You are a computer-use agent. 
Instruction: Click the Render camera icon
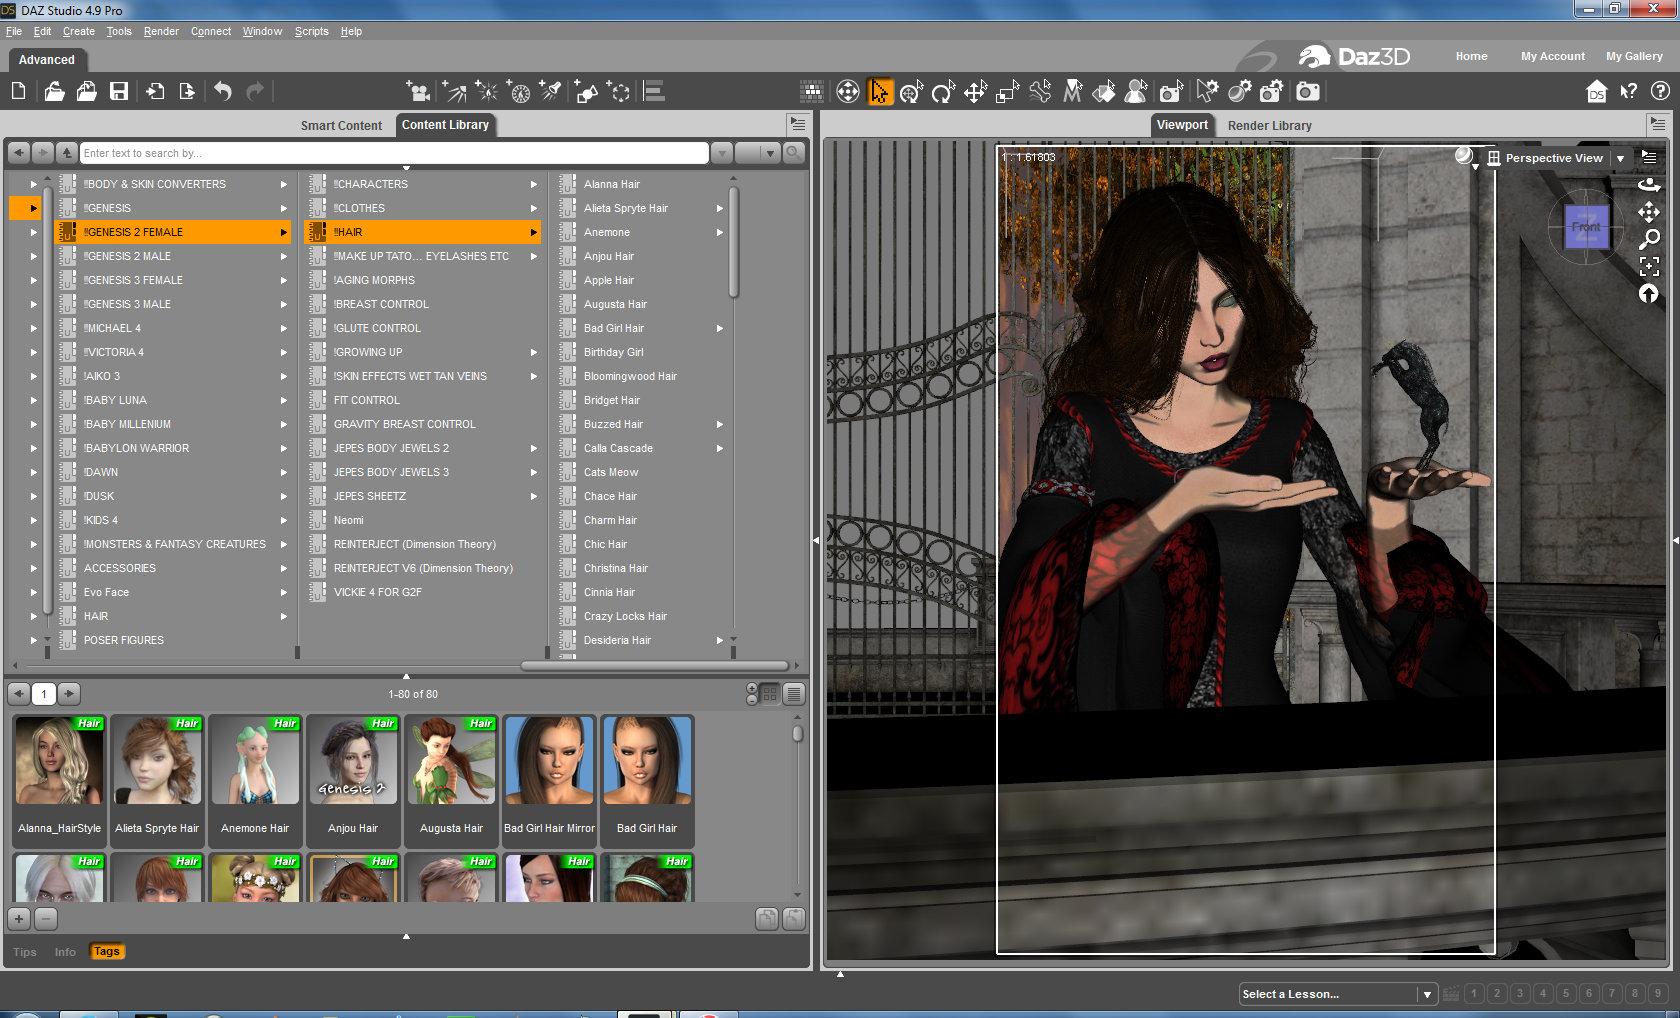[1307, 92]
